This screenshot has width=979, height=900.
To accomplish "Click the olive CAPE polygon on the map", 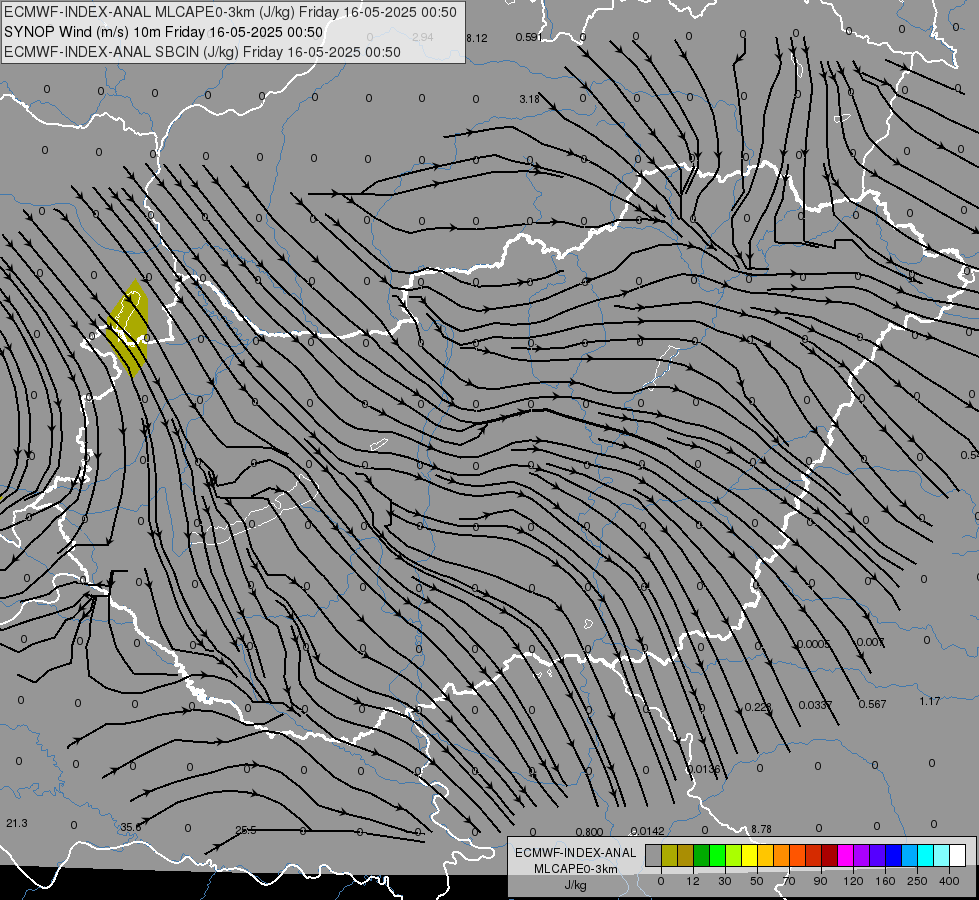I will click(128, 328).
